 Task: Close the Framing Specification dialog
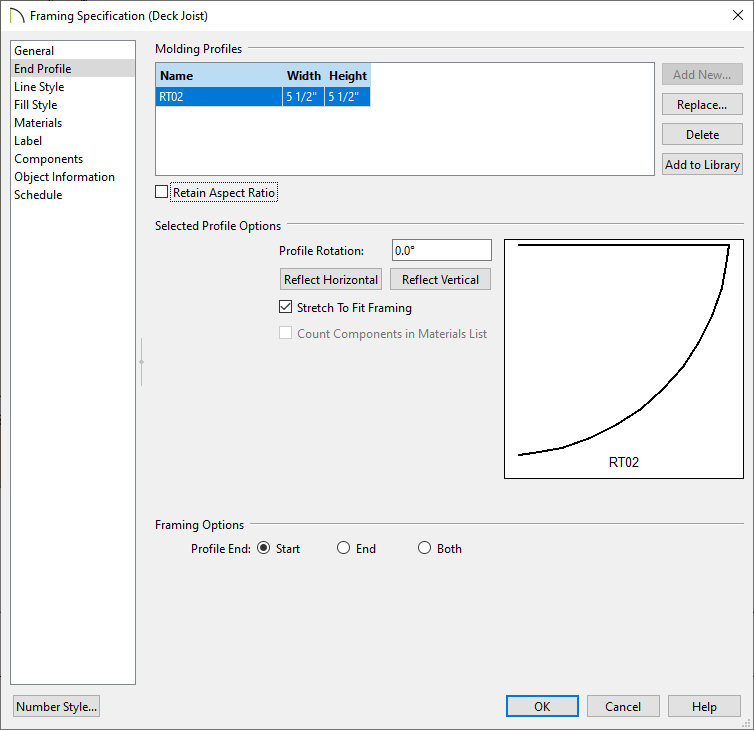(738, 15)
